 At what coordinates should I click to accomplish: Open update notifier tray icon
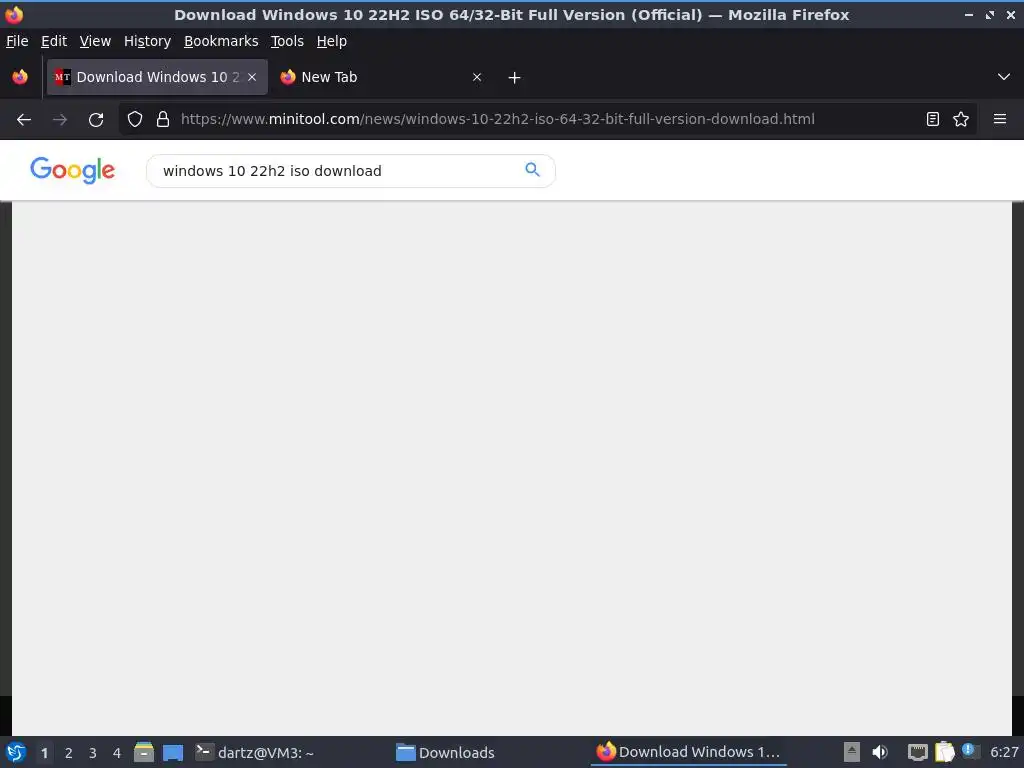pyautogui.click(x=970, y=751)
